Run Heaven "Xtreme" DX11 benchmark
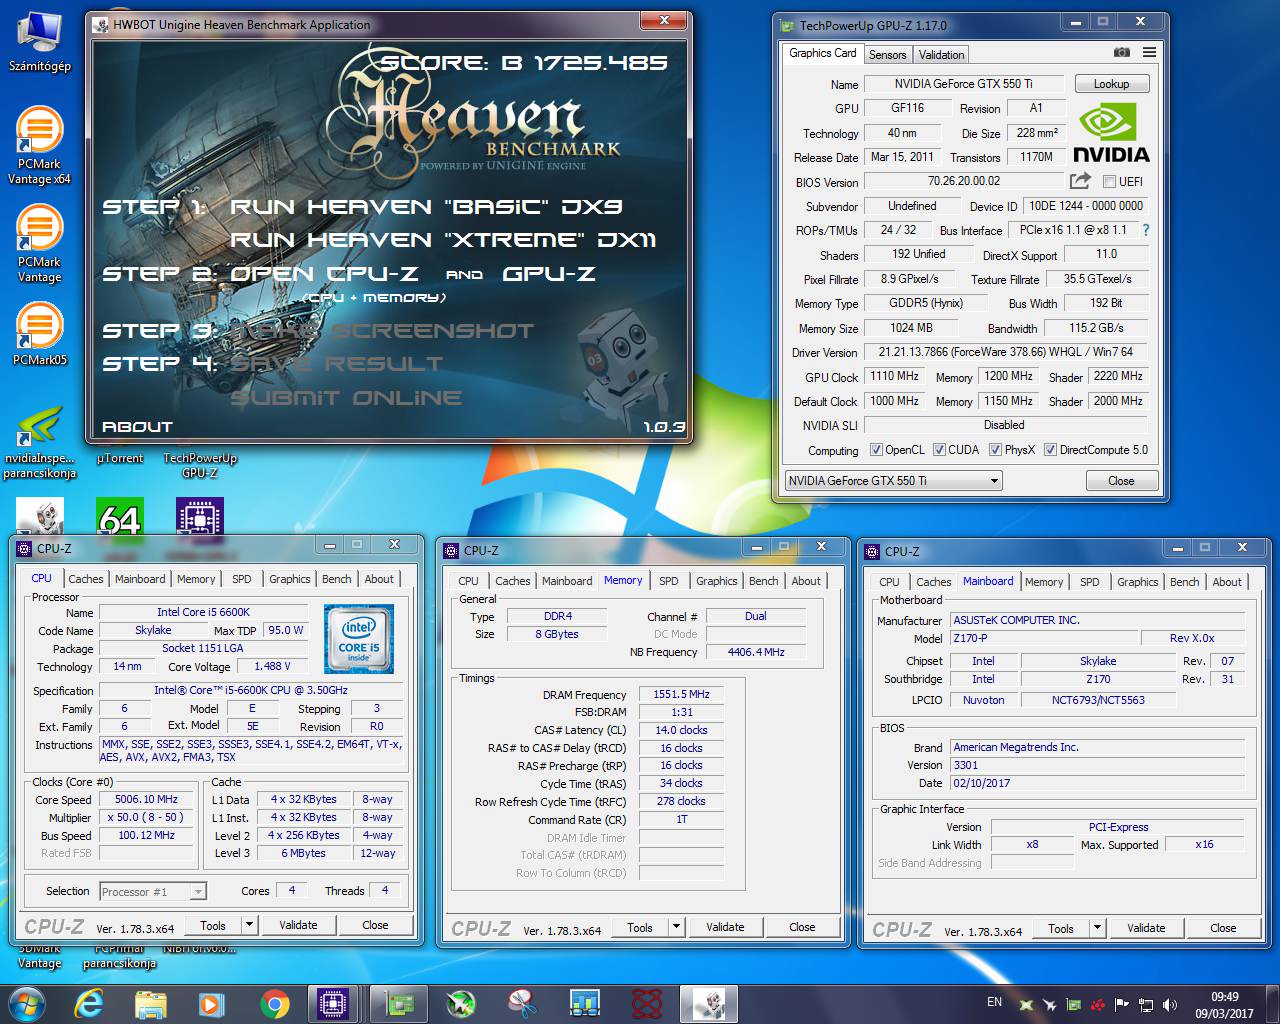This screenshot has width=1280, height=1024. (443, 240)
